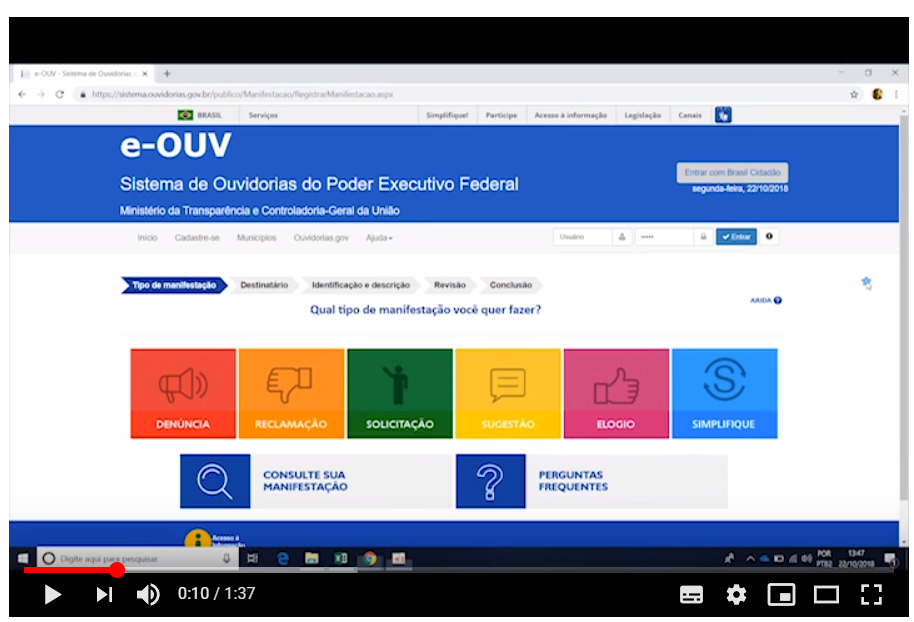
Task: Open the Sugestão speech bubble tile
Action: 508,393
